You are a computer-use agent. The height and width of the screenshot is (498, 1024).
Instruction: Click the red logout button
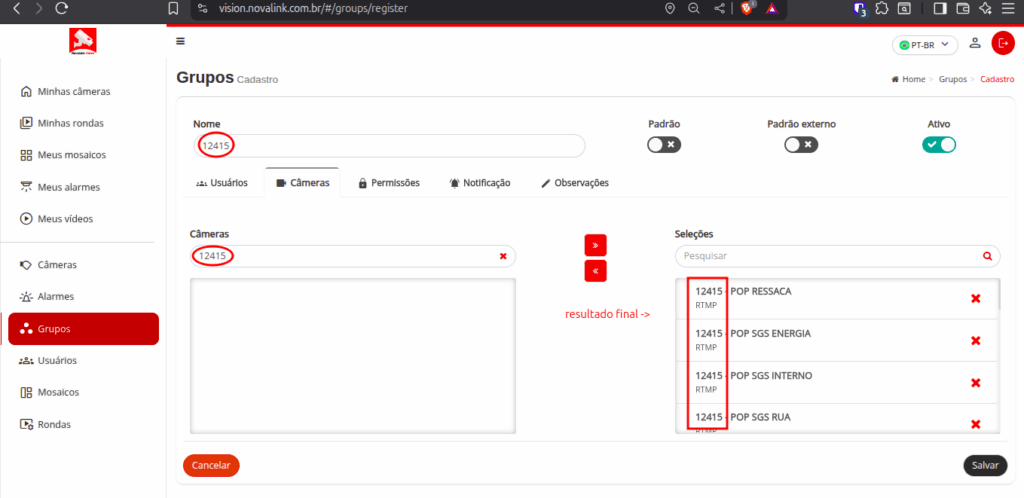[1002, 43]
